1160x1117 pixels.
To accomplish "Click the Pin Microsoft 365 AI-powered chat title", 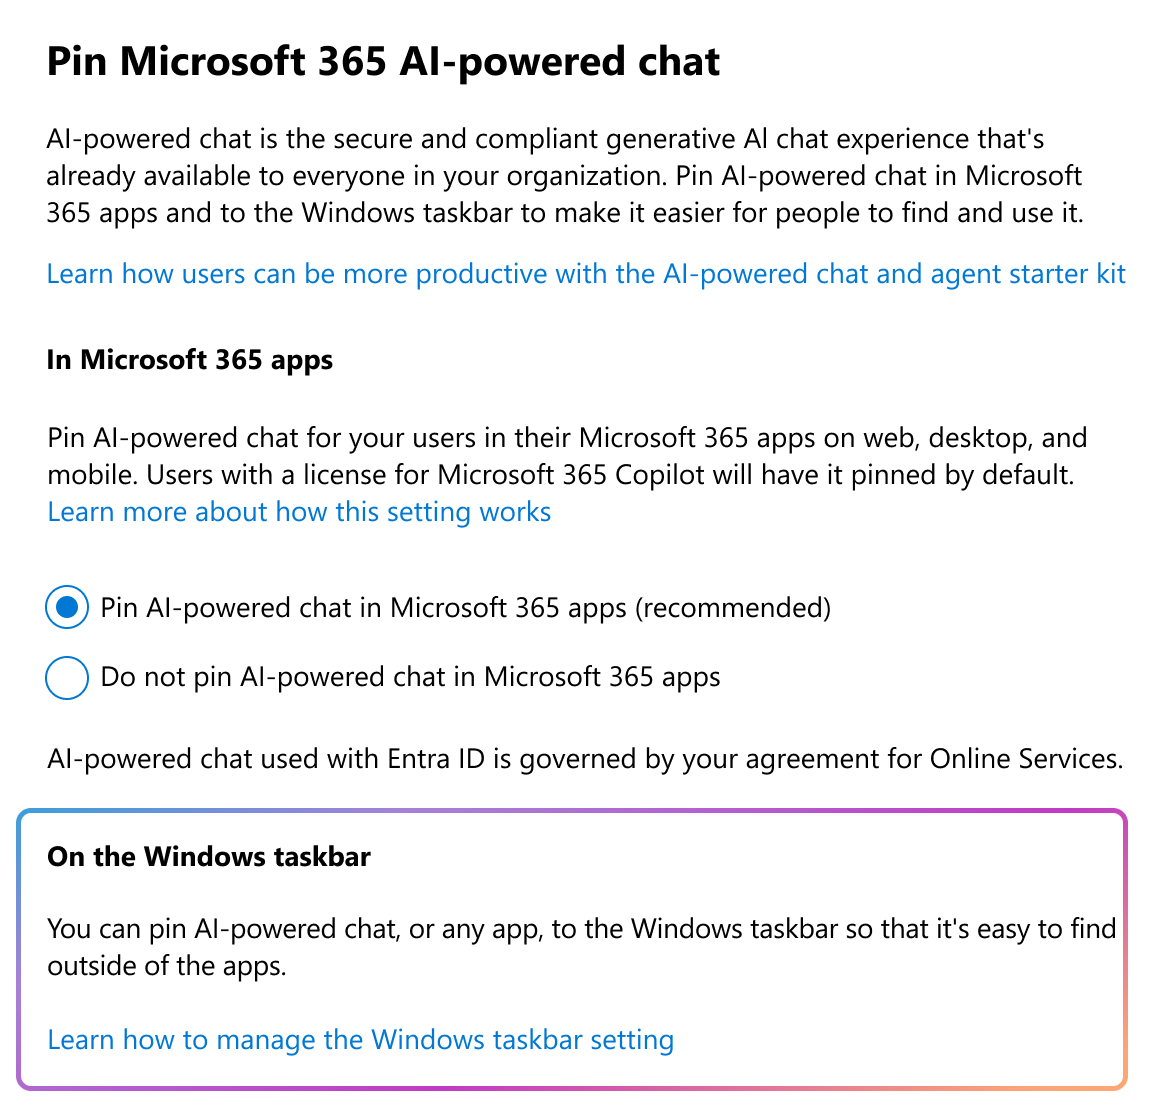I will pos(383,61).
